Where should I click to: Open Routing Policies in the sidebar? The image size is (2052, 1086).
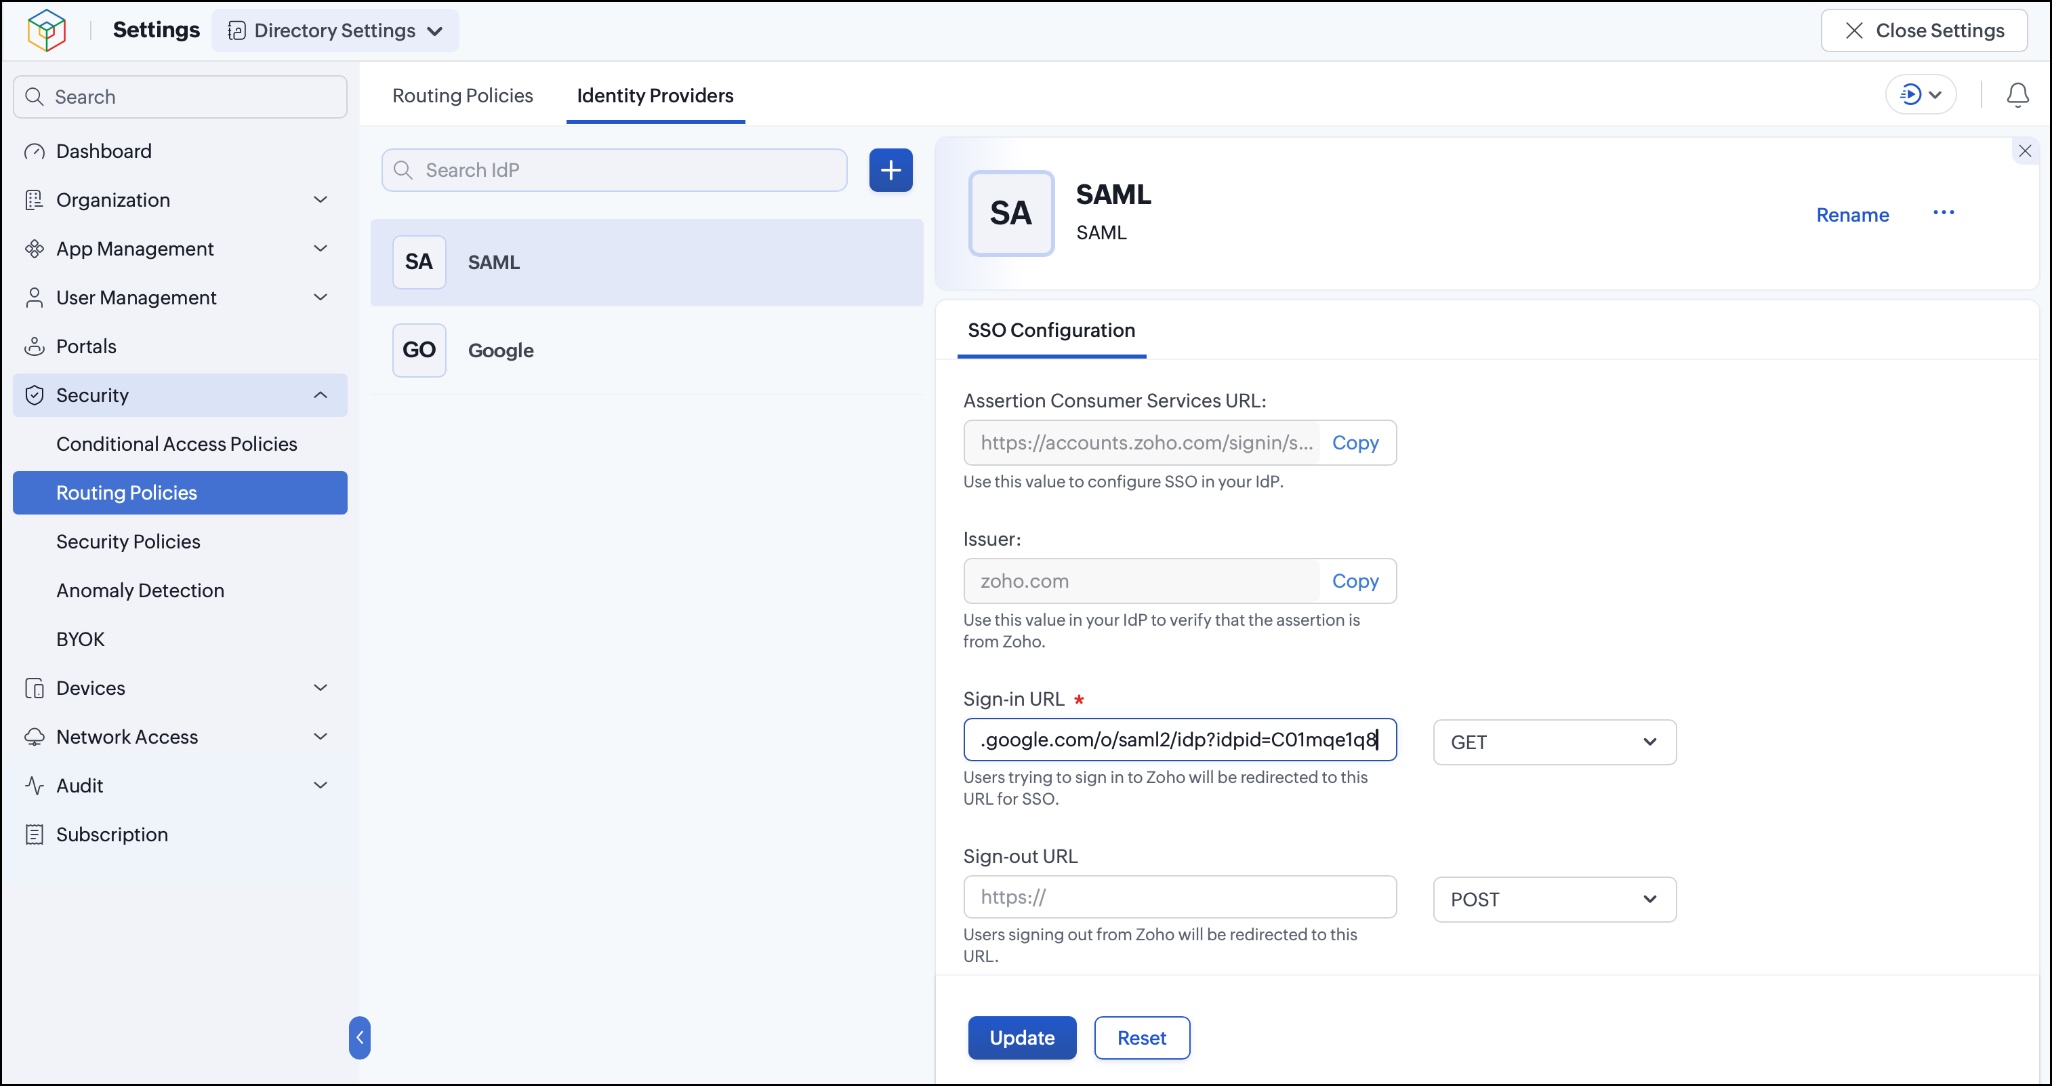click(180, 493)
